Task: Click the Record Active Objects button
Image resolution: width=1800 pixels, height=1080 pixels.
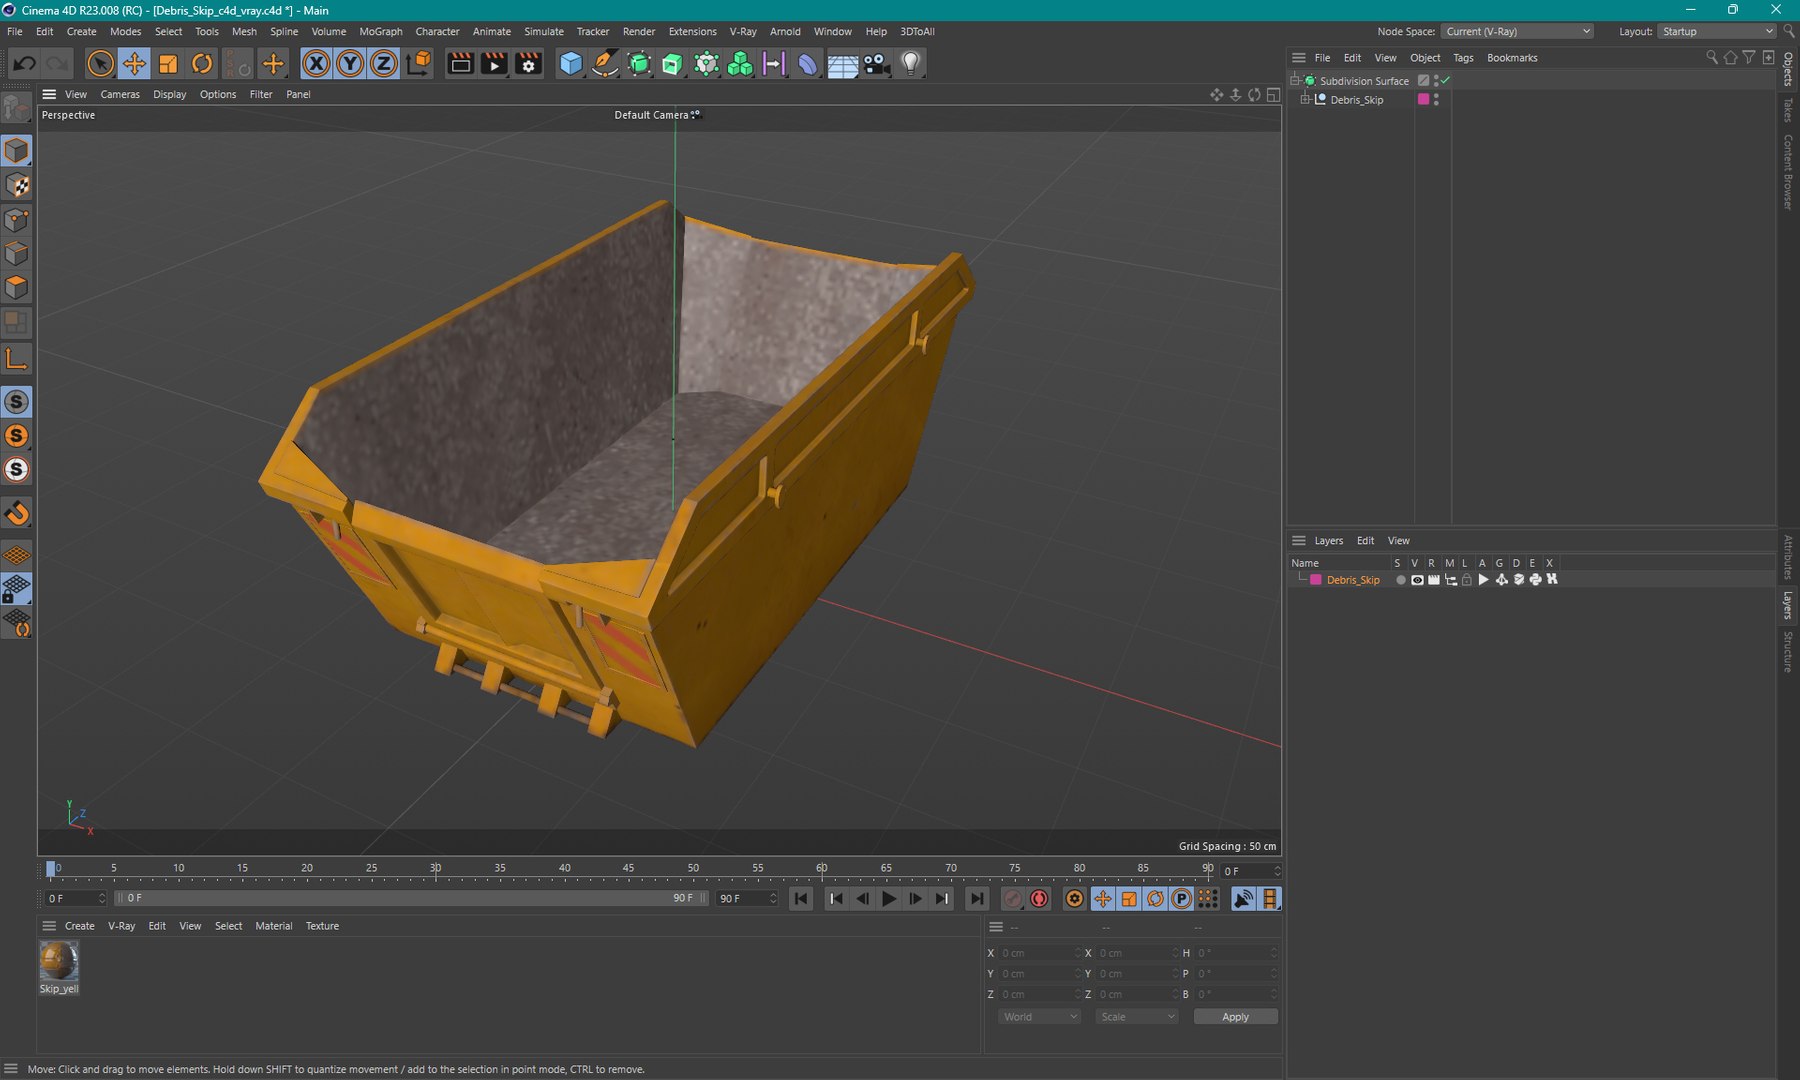Action: click(x=1012, y=899)
